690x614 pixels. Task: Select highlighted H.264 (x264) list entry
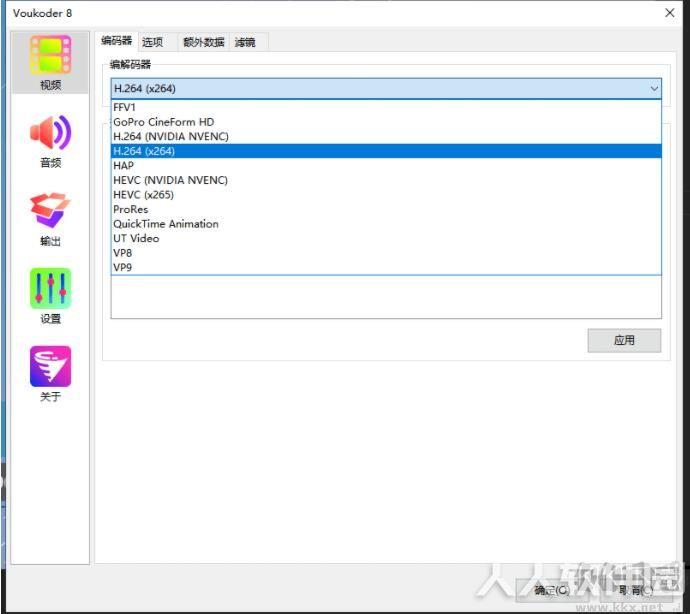[x=386, y=151]
